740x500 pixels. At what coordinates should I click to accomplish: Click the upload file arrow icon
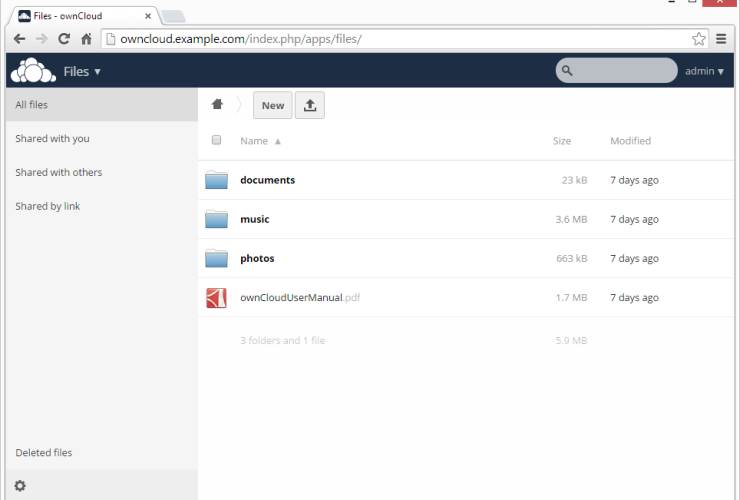310,106
